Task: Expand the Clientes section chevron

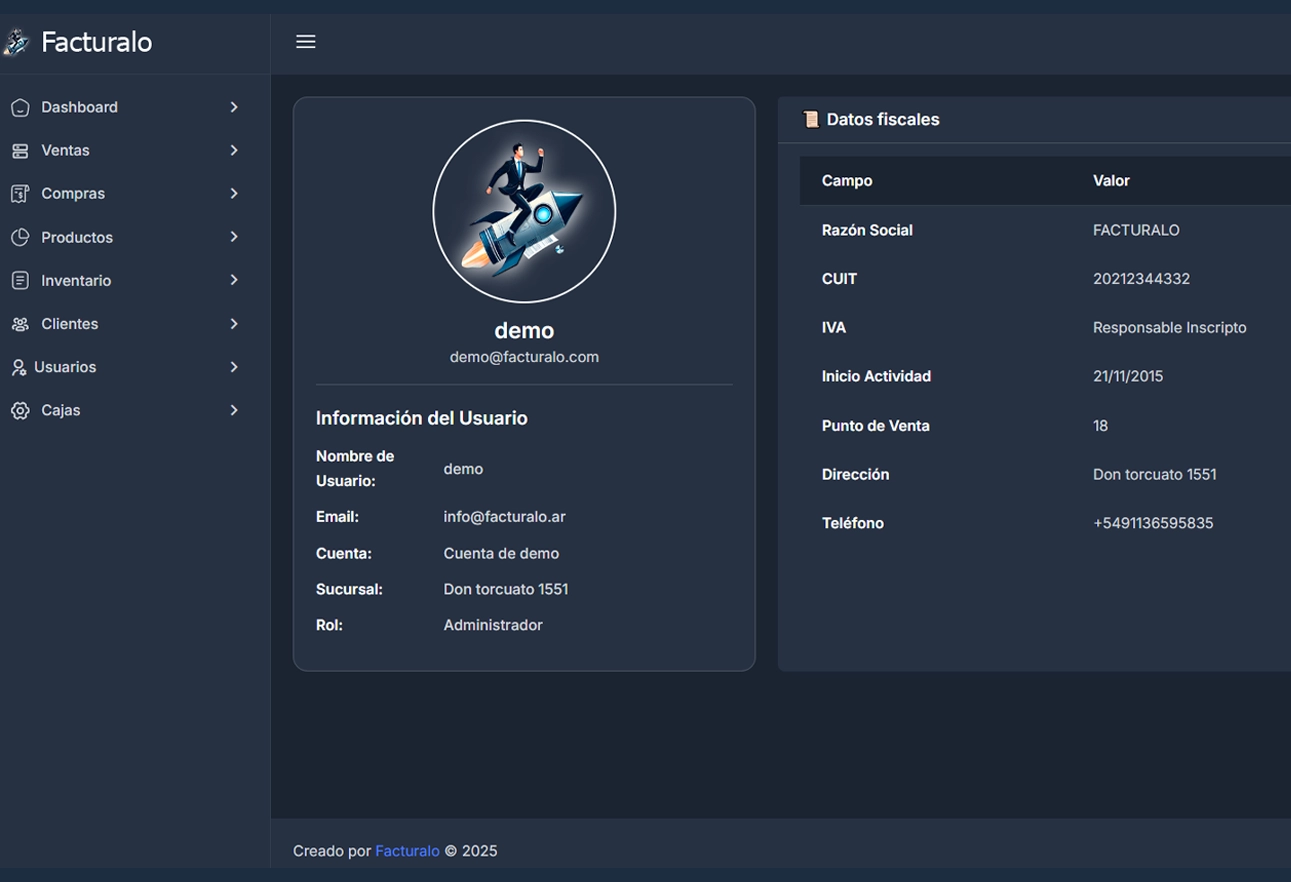Action: (x=234, y=323)
